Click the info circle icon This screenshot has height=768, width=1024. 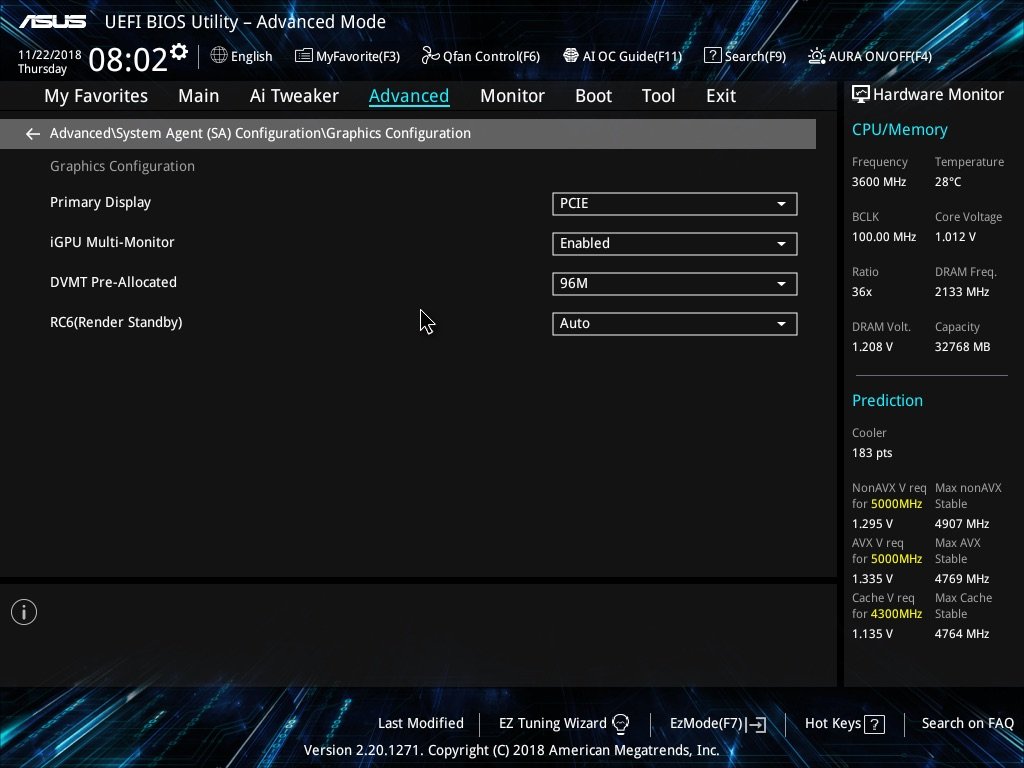click(x=24, y=612)
